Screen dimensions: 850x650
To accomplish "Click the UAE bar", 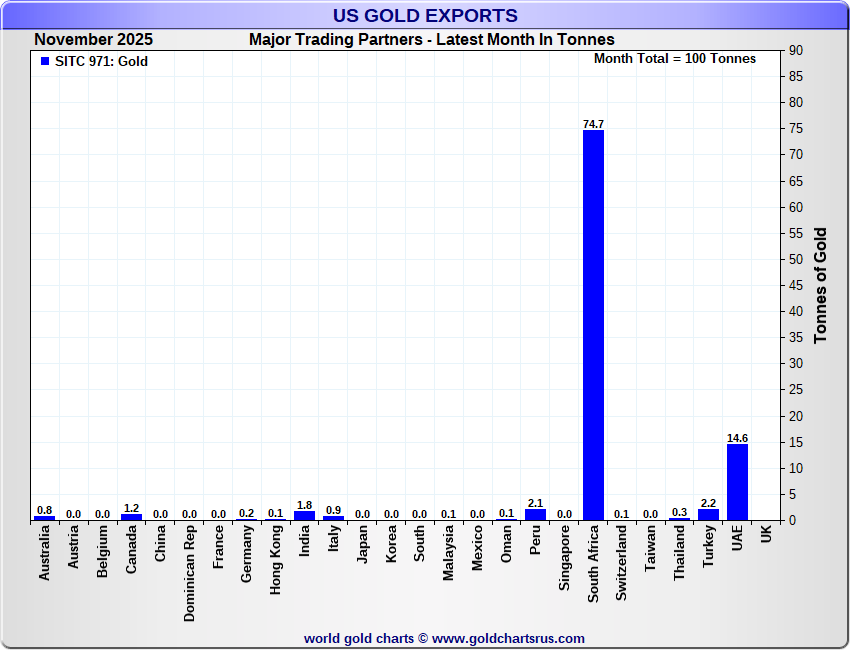I will click(x=737, y=482).
